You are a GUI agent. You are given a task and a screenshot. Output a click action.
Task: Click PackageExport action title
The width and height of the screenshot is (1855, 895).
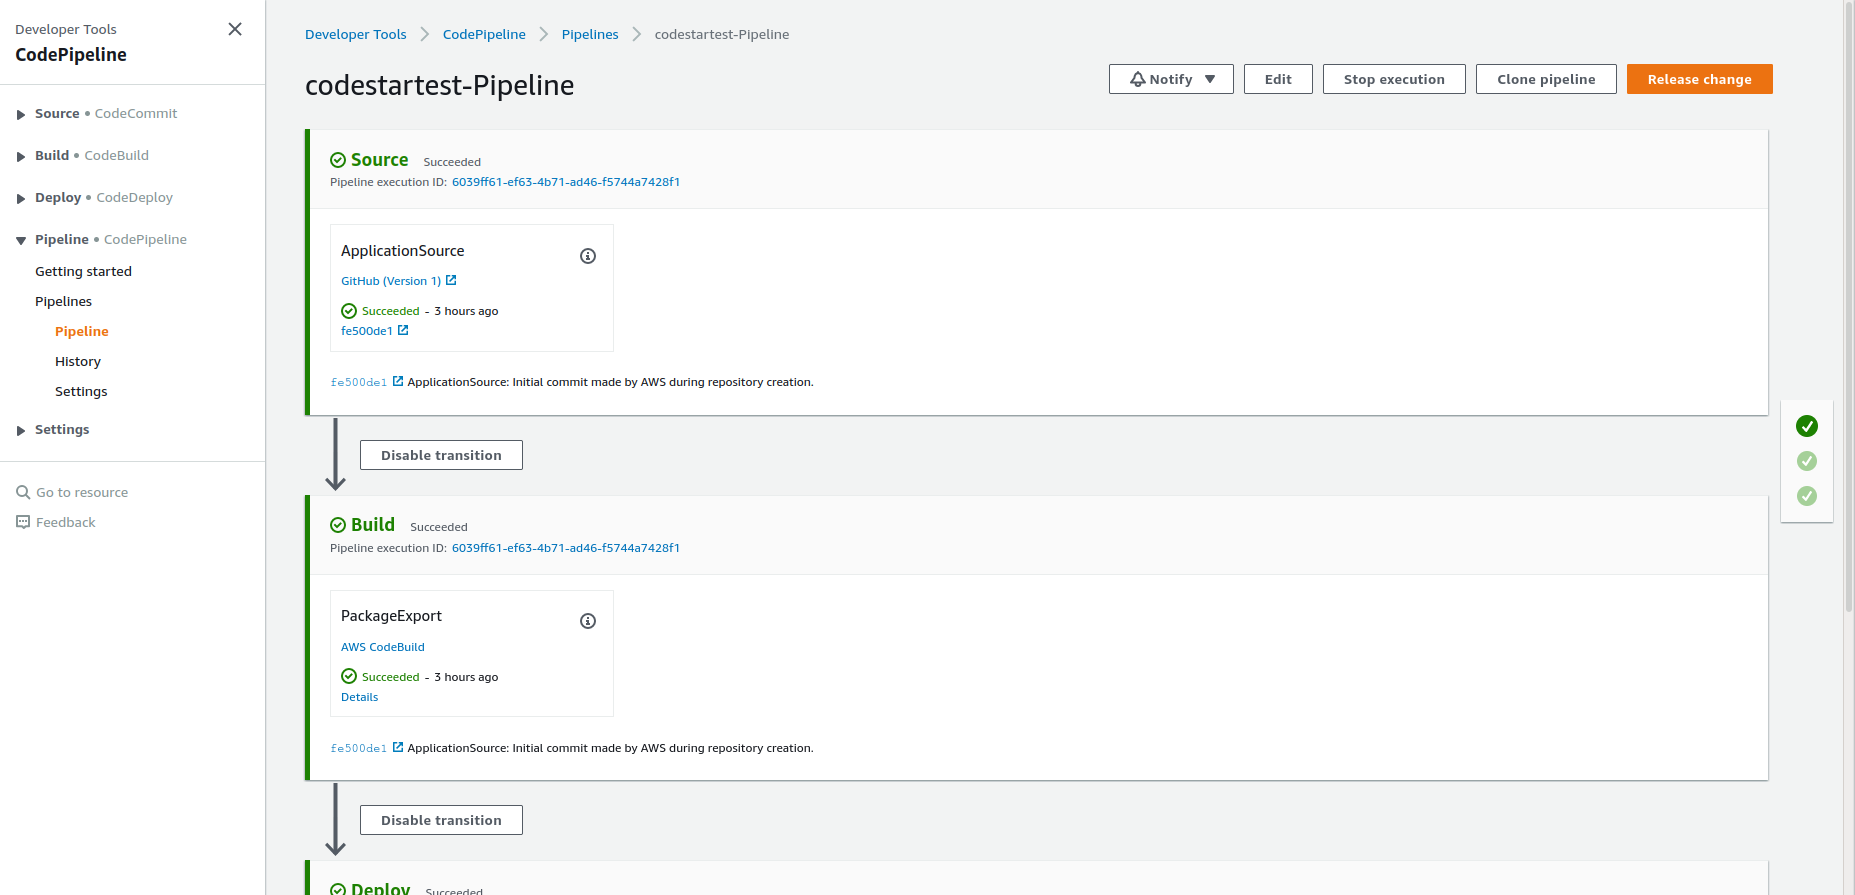click(391, 616)
